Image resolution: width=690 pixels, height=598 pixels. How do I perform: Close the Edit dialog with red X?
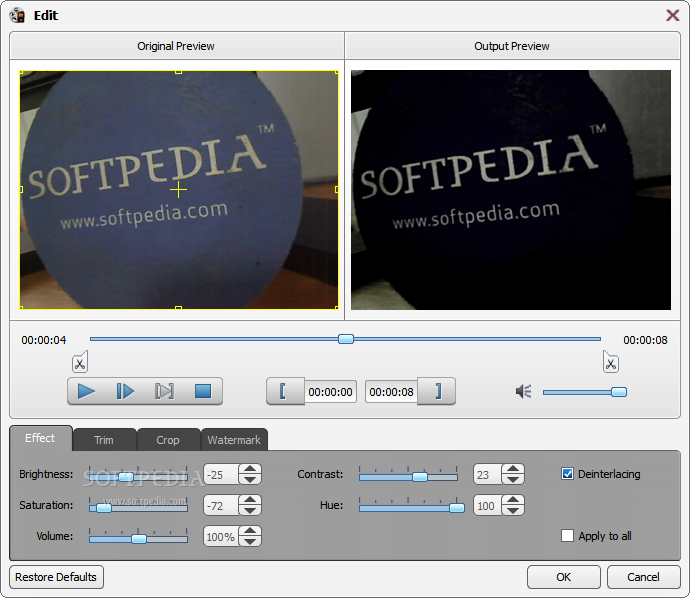coord(672,15)
